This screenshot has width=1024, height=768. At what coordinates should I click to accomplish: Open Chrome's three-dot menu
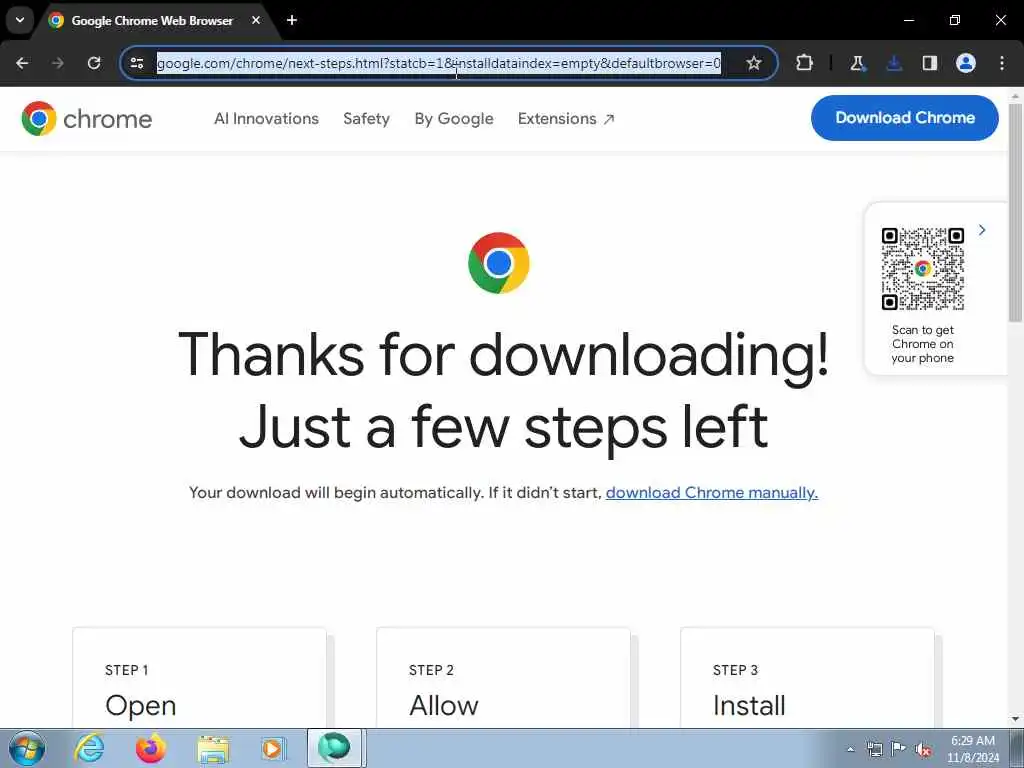[1002, 63]
